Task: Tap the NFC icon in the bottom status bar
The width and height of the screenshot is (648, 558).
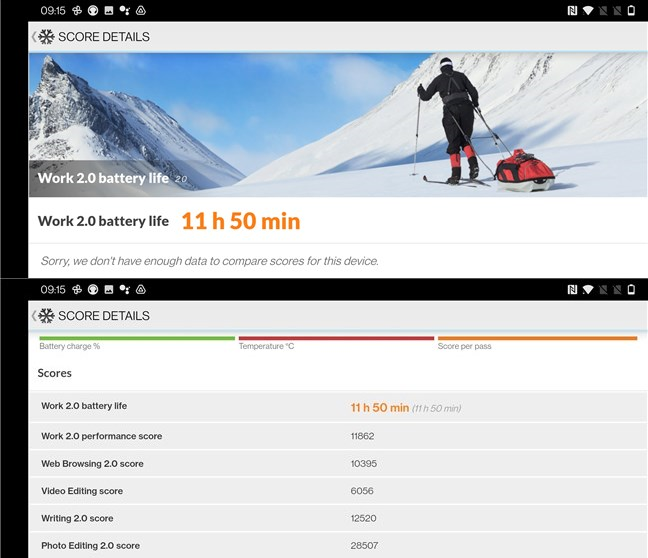Action: 572,290
